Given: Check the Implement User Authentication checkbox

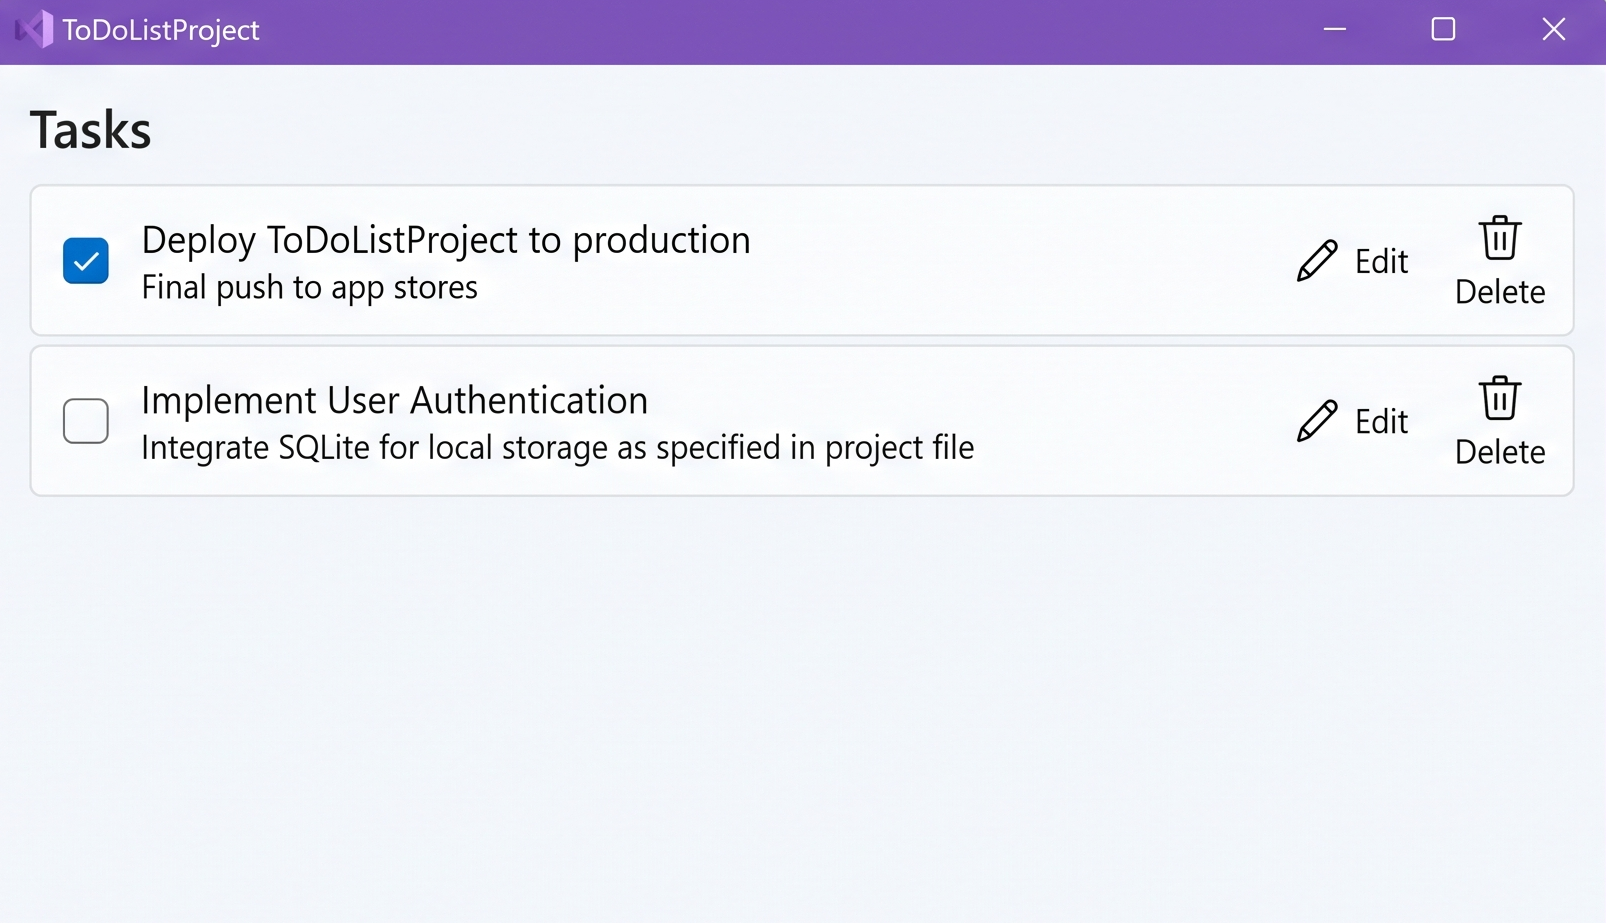Looking at the screenshot, I should pyautogui.click(x=86, y=421).
